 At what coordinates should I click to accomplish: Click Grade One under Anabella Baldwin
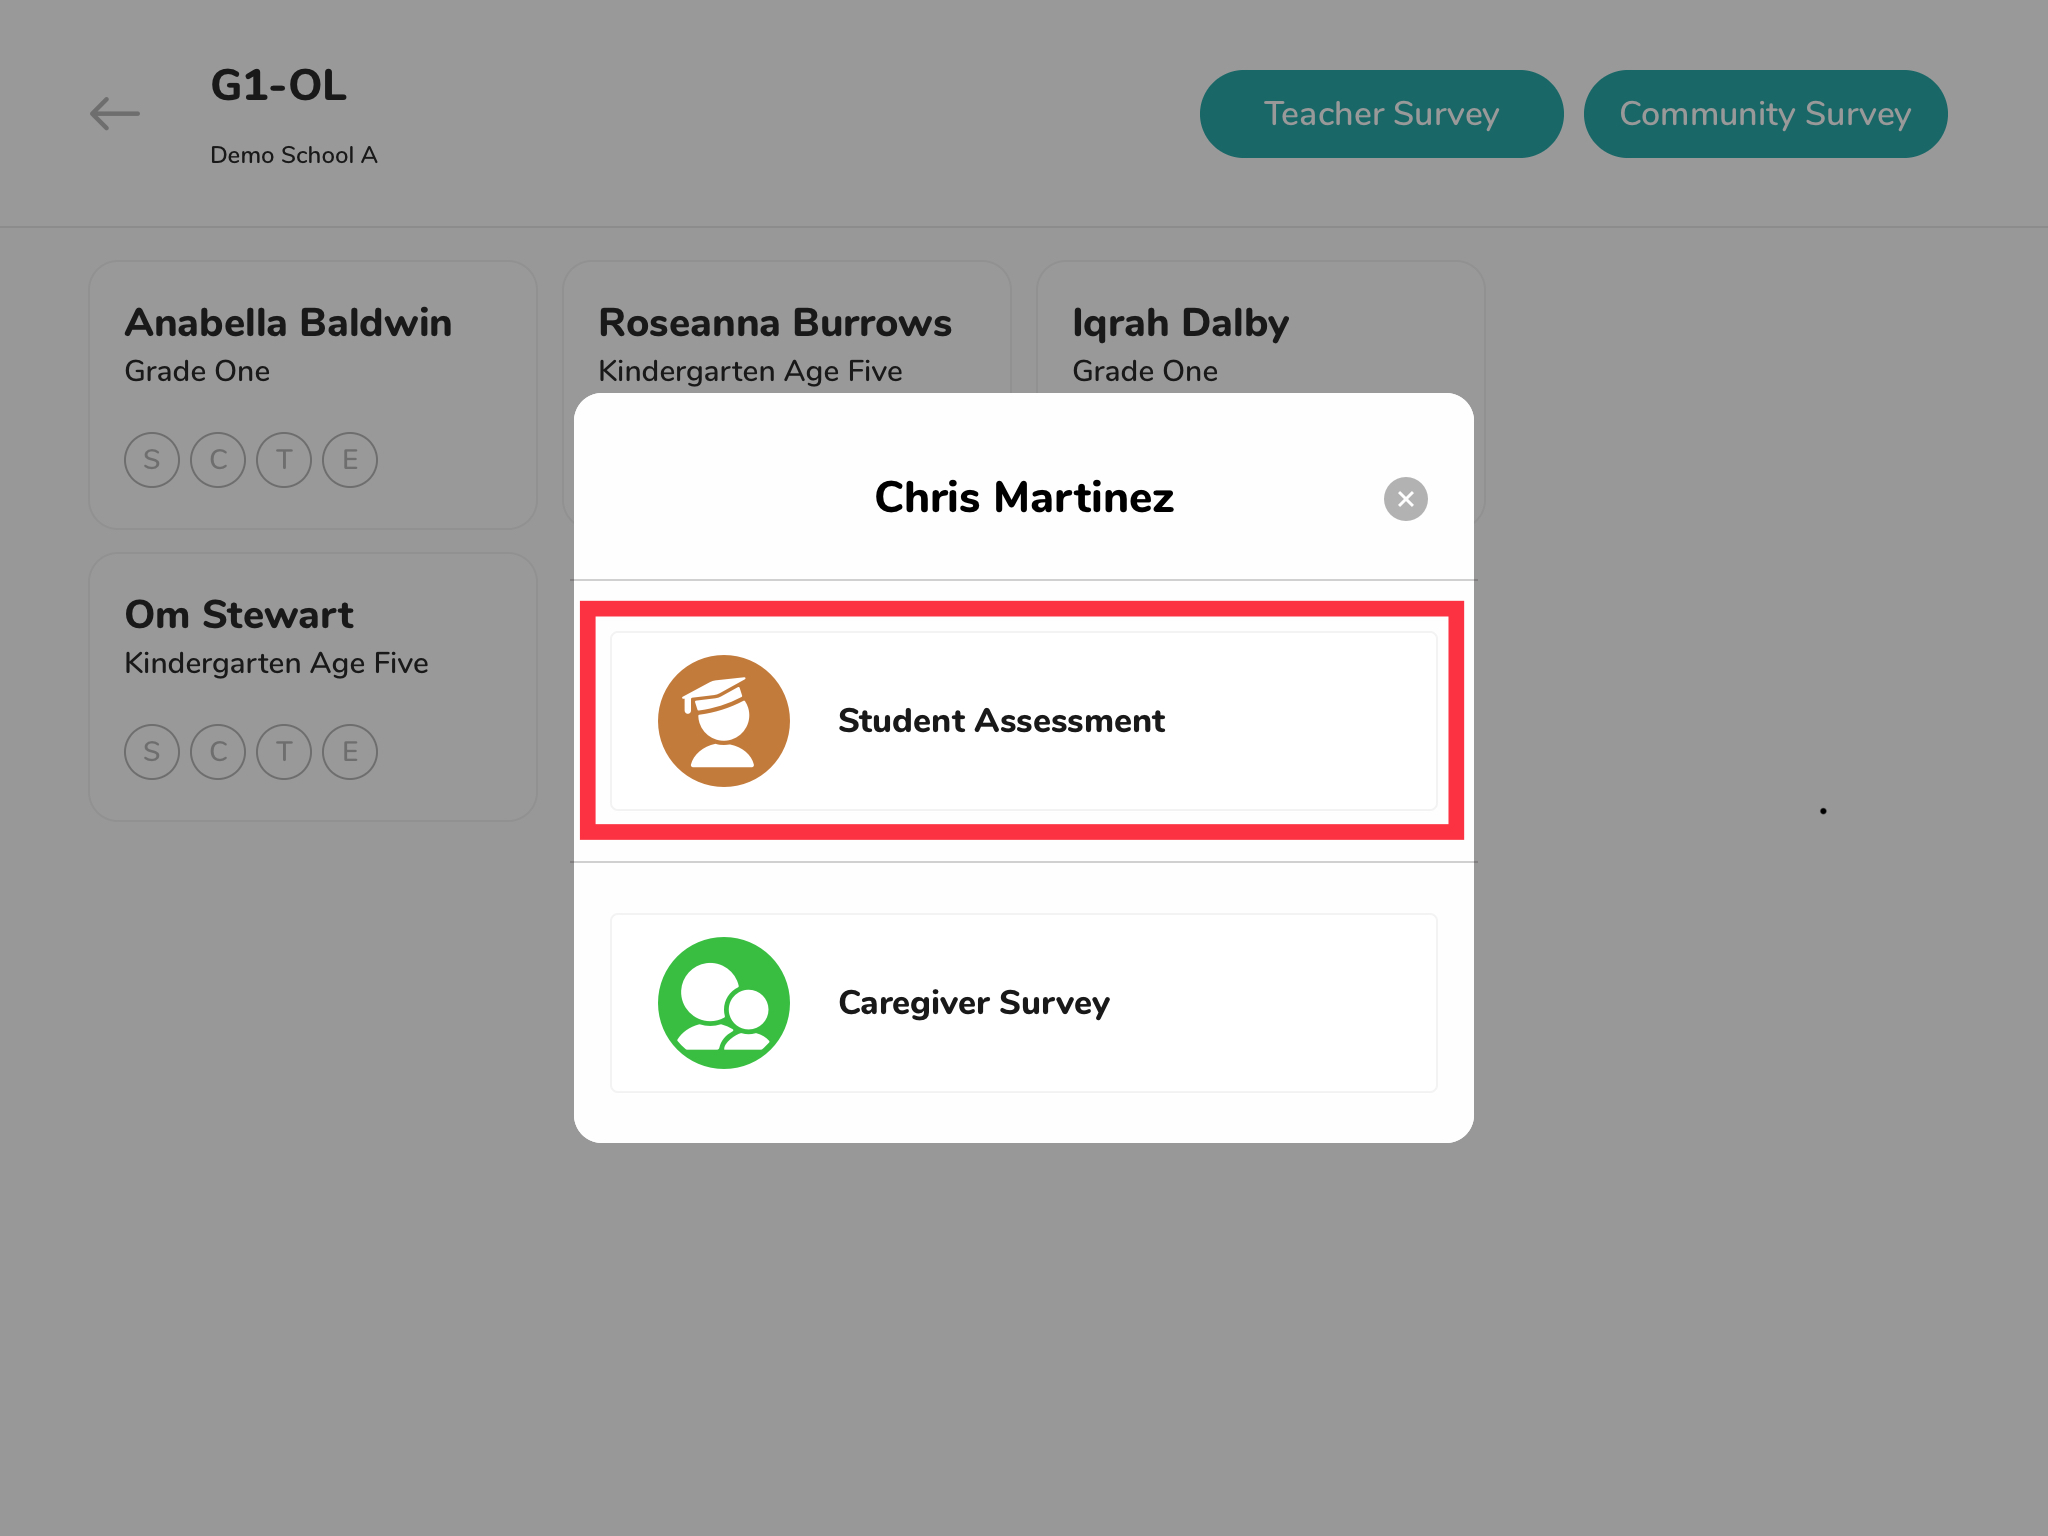click(x=197, y=371)
